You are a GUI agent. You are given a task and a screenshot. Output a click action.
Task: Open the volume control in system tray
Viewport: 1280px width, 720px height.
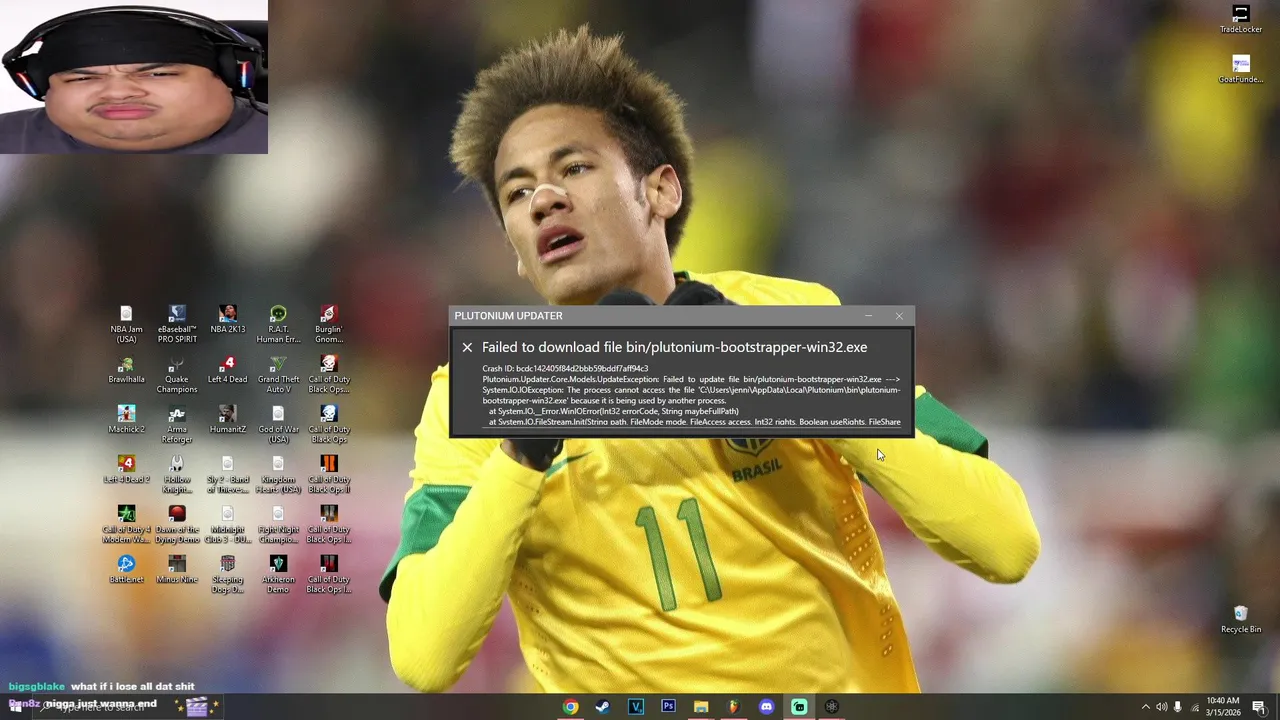coord(1161,707)
